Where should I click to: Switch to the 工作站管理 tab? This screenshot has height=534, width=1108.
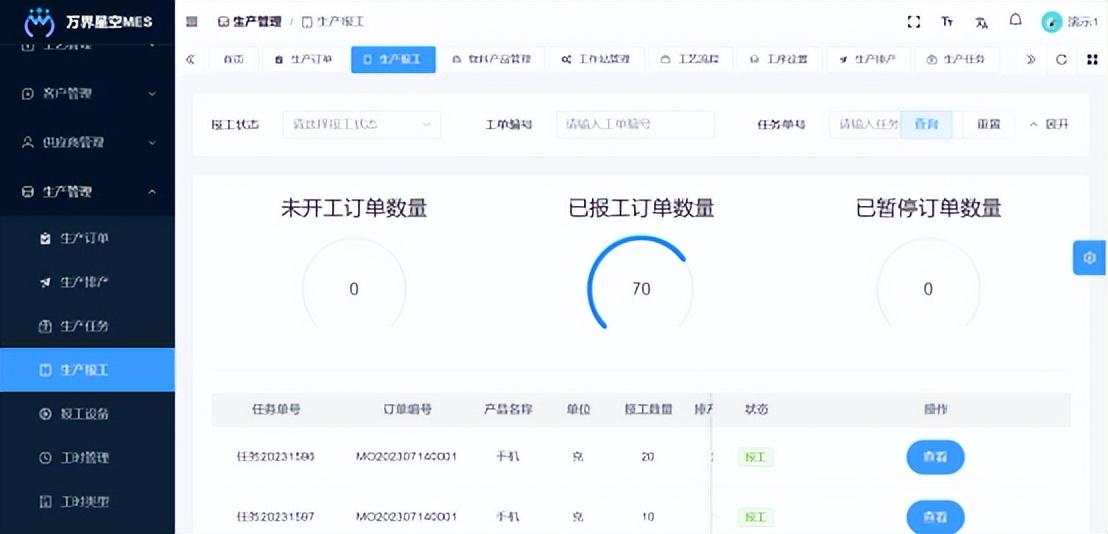coord(595,60)
